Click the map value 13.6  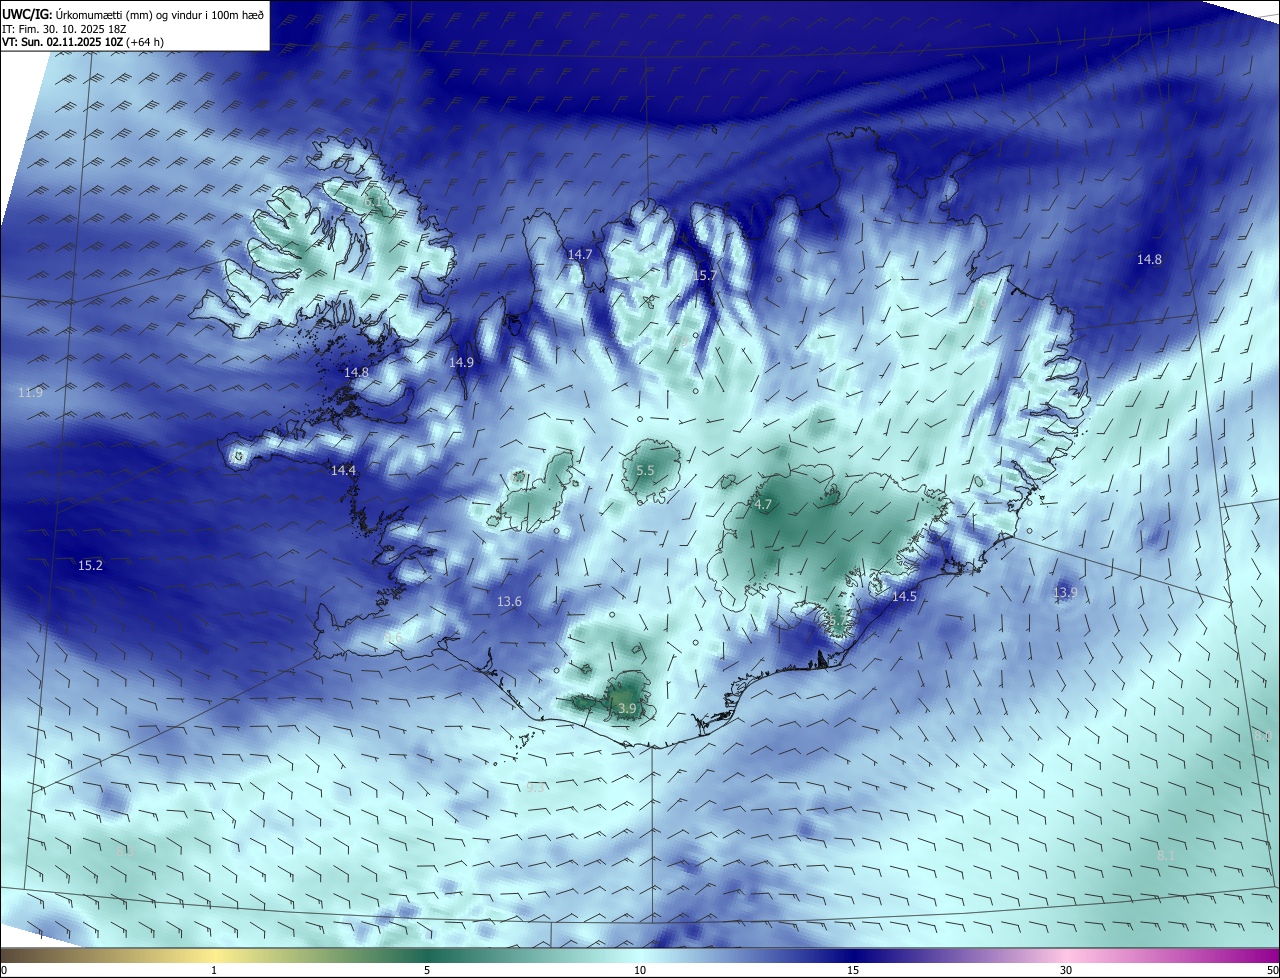[509, 601]
